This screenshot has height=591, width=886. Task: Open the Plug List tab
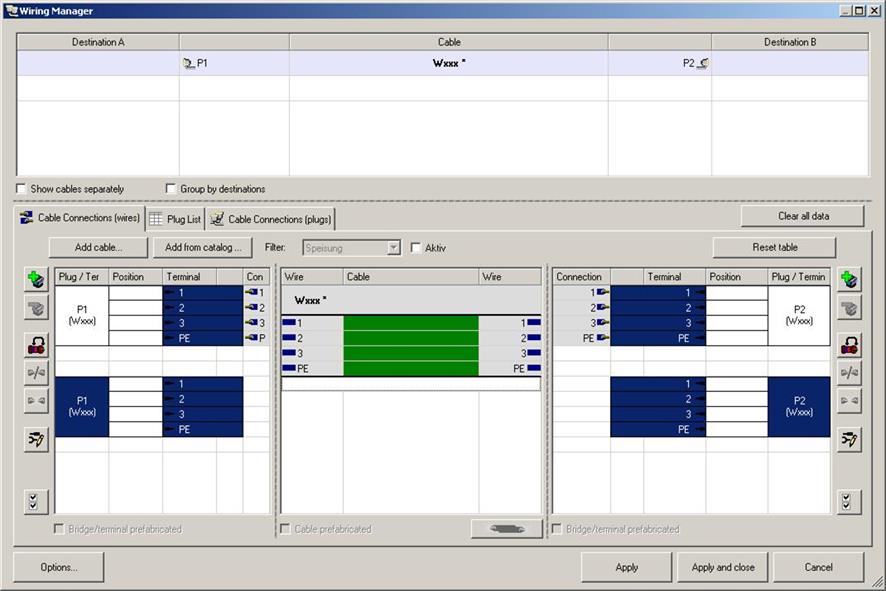(x=176, y=219)
